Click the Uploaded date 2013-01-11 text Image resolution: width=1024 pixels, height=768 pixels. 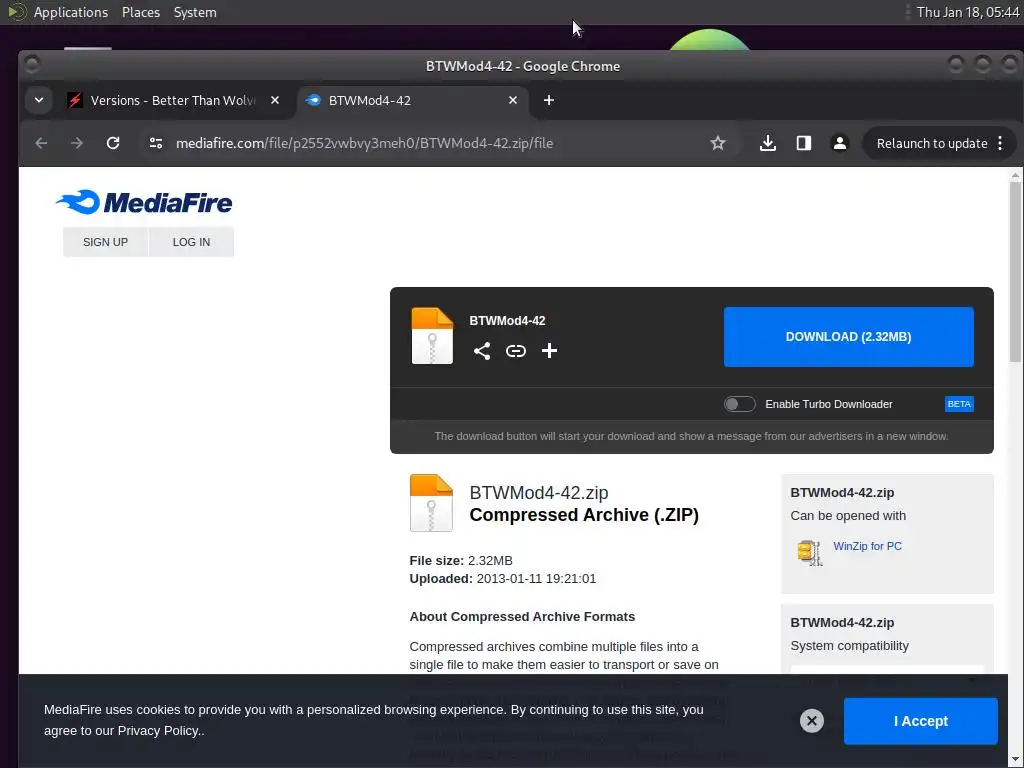[x=503, y=579]
